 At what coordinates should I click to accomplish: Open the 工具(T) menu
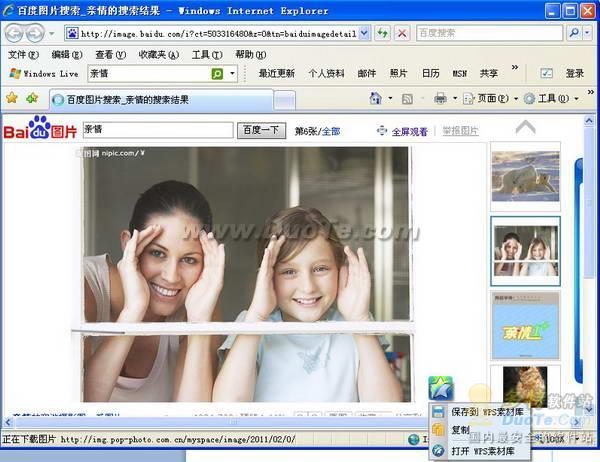[x=207, y=55]
